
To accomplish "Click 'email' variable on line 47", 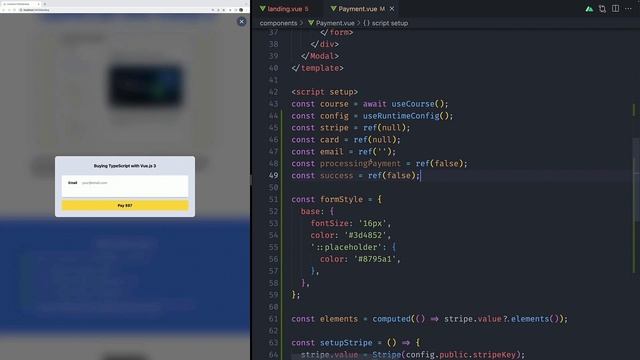I will (x=331, y=152).
